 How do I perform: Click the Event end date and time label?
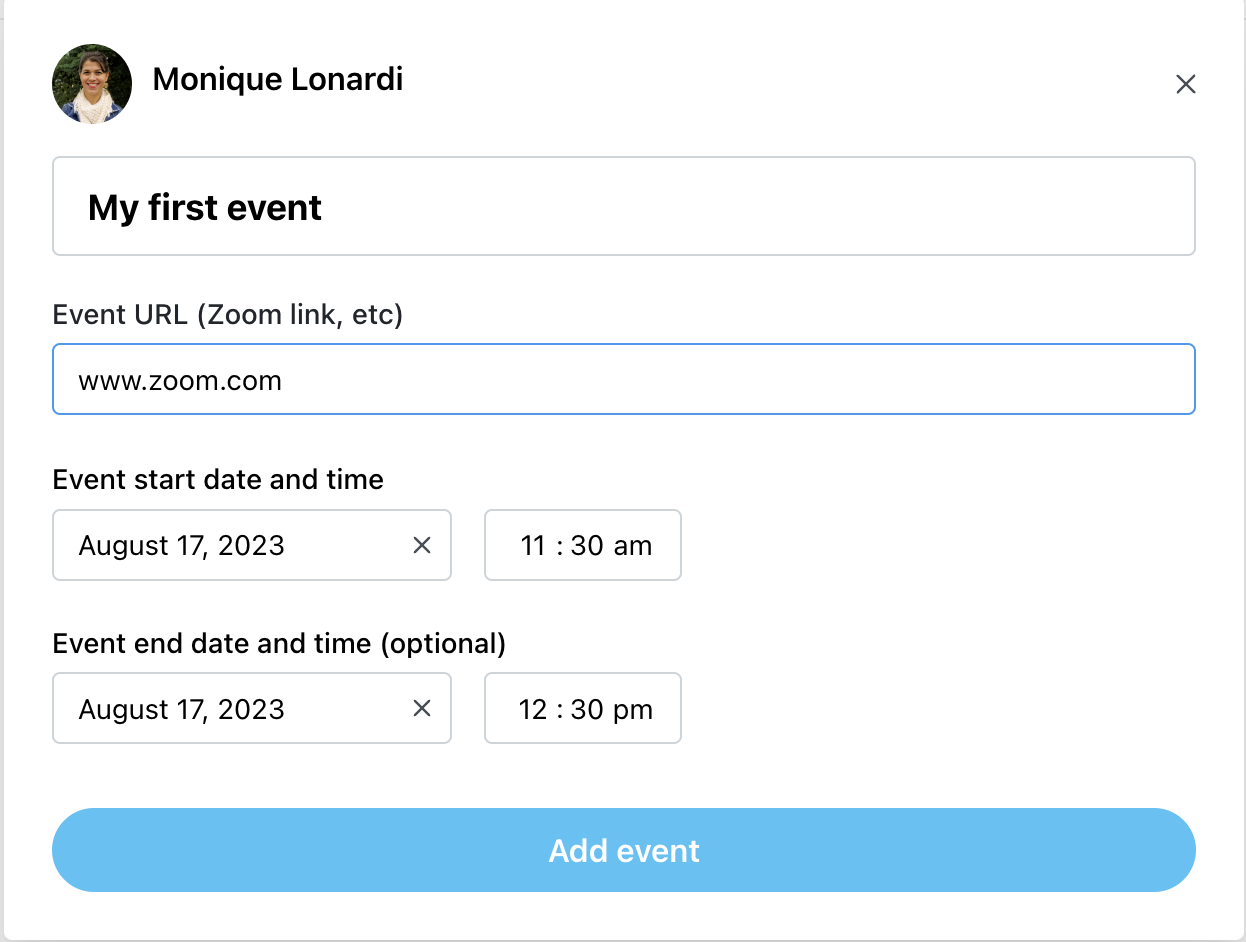(x=279, y=643)
